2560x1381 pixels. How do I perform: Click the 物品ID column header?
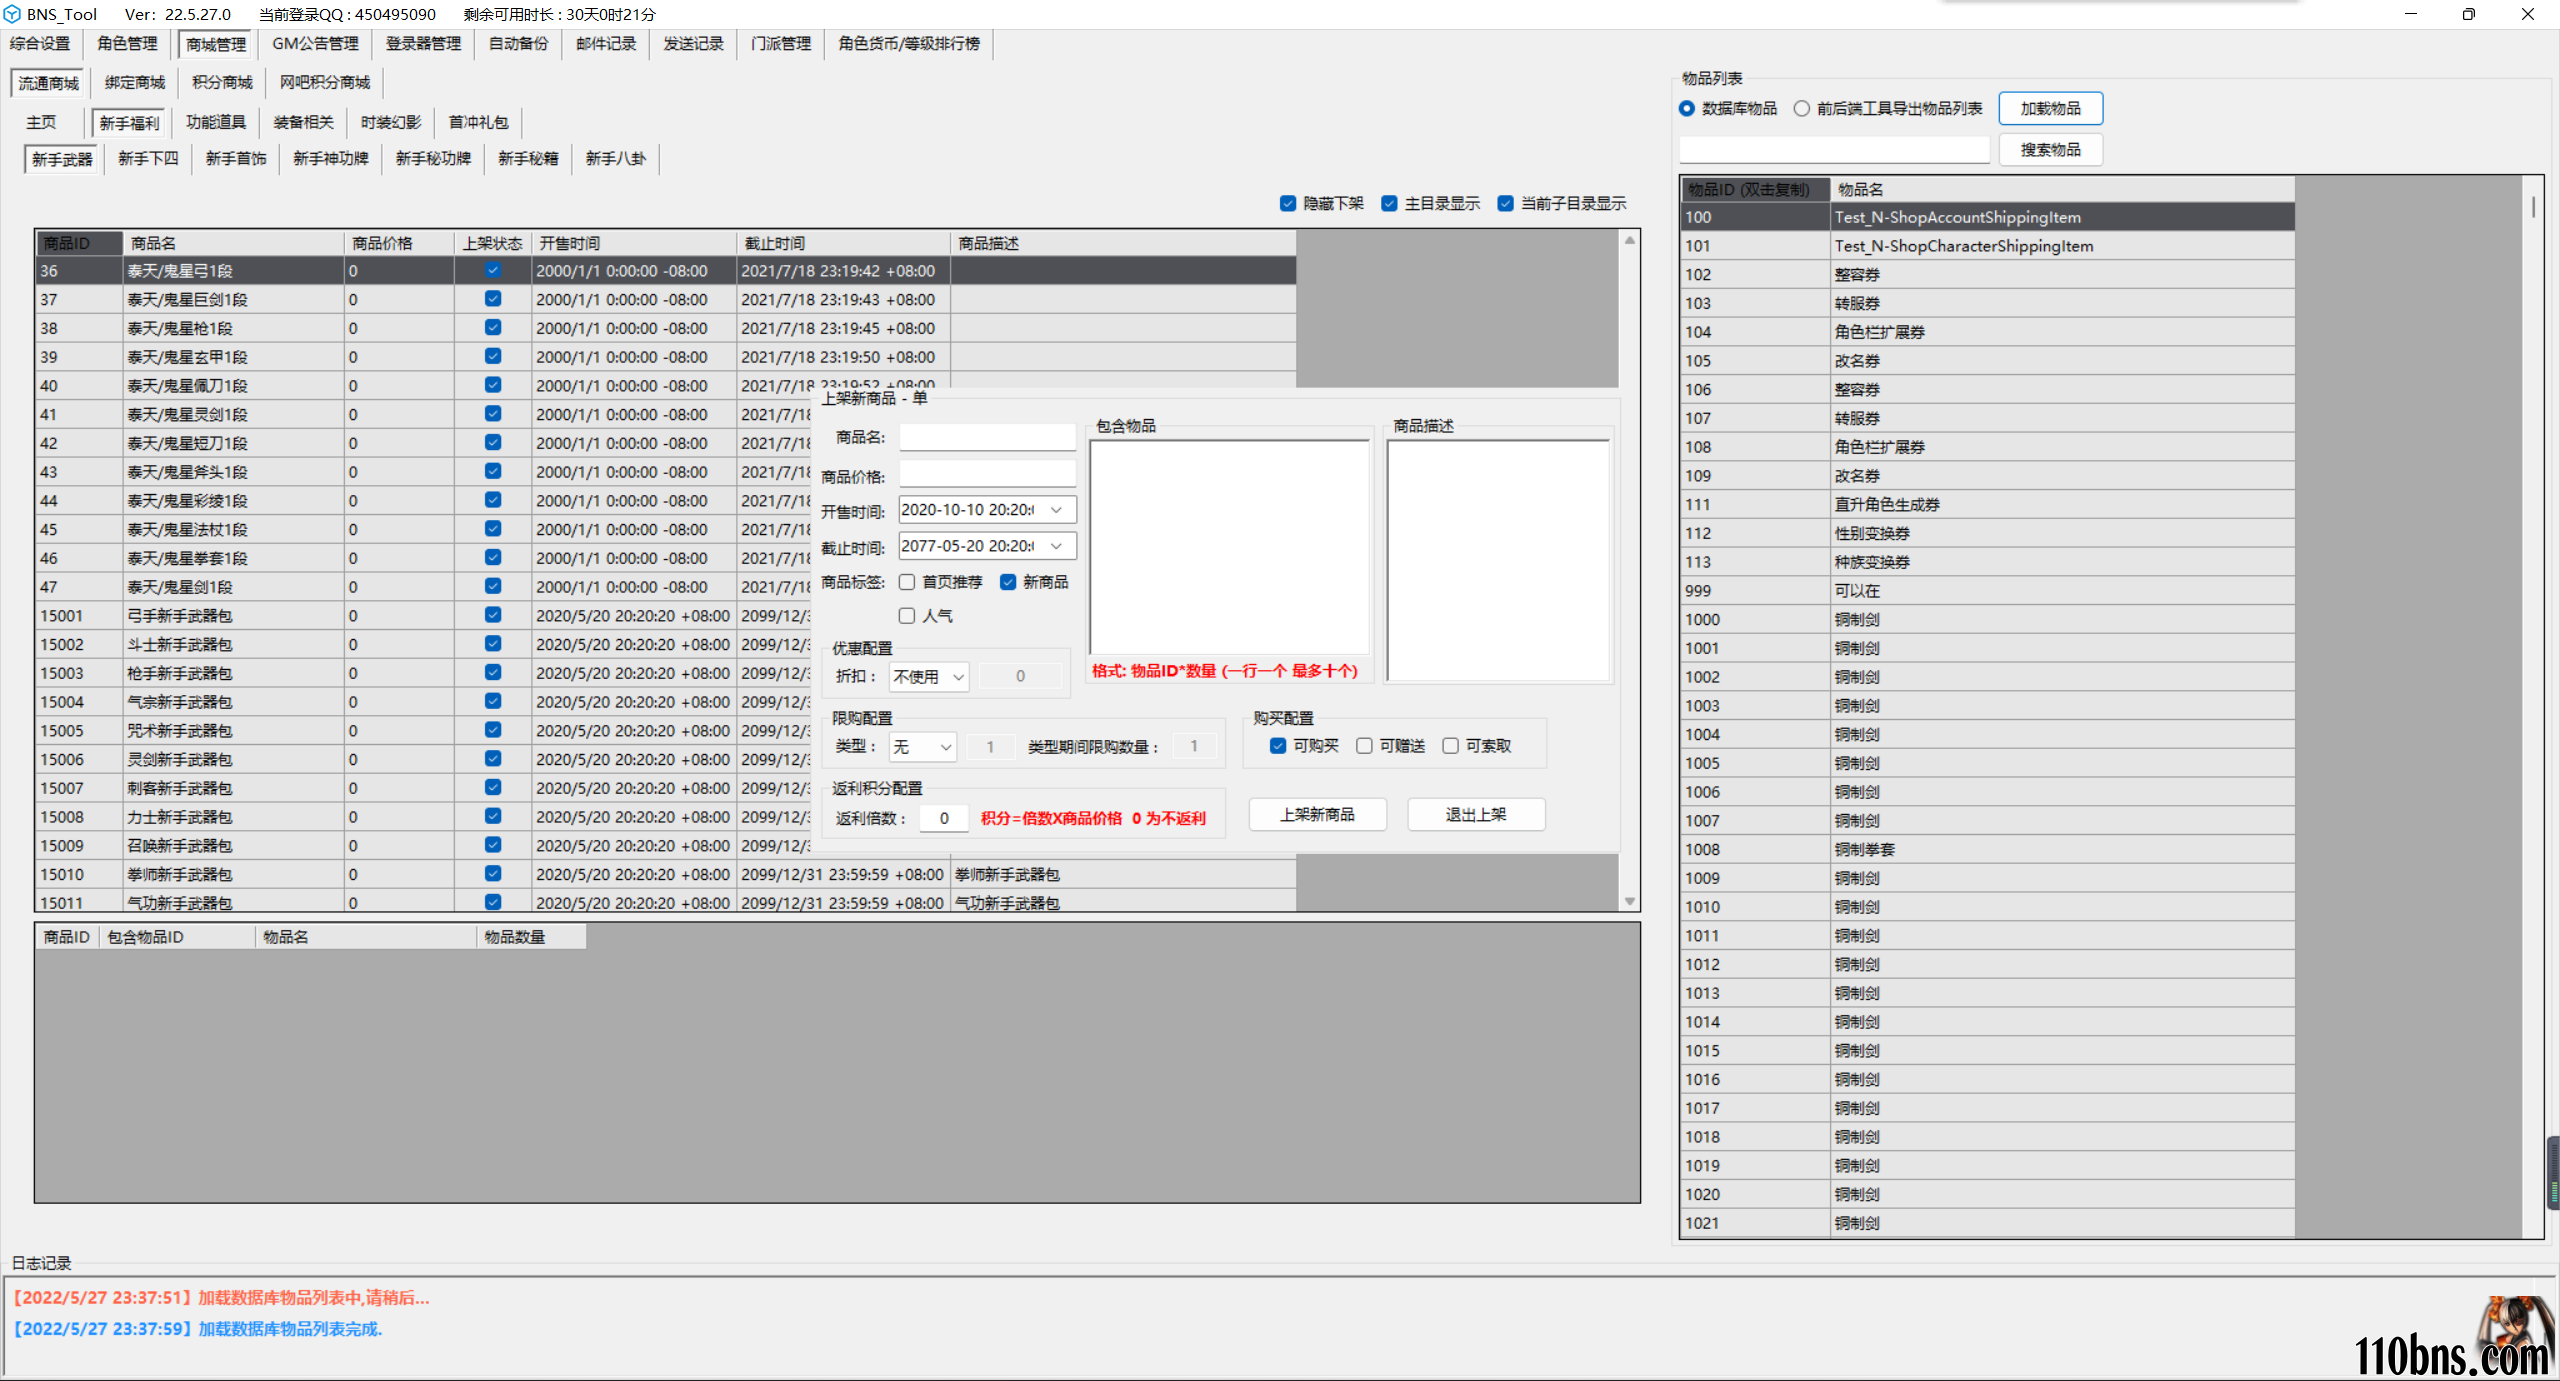[1755, 189]
